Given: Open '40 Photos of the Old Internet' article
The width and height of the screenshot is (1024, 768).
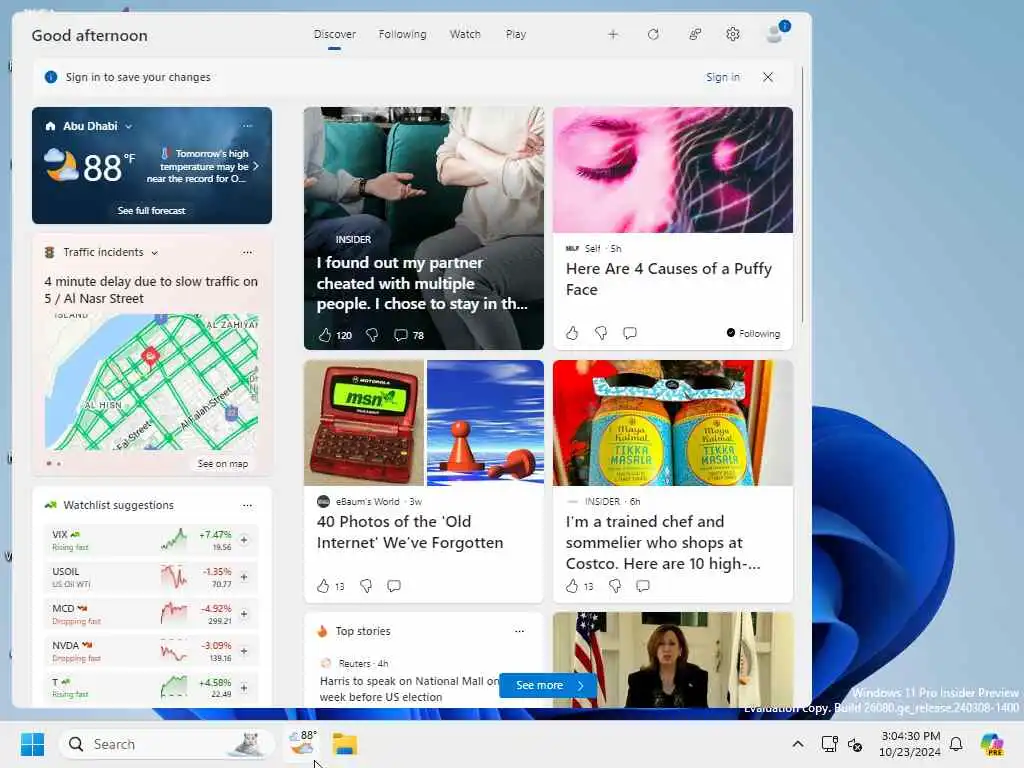Looking at the screenshot, I should tap(410, 532).
